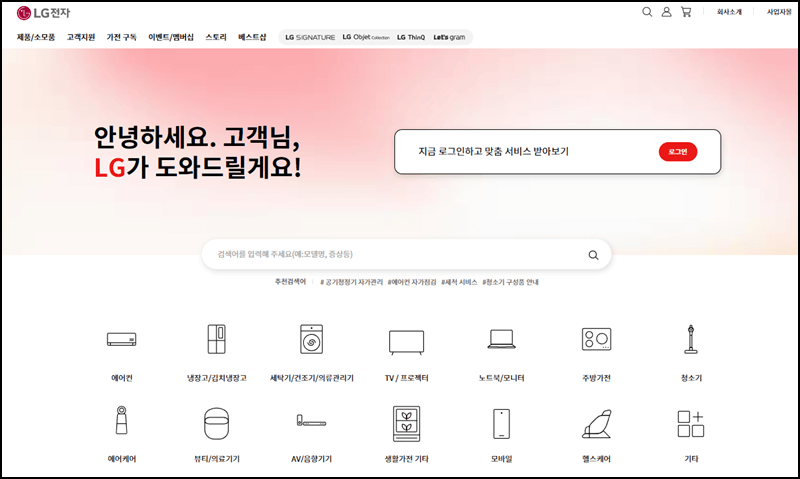The width and height of the screenshot is (800, 479).
Task: Open the shopping cart icon
Action: tap(686, 12)
